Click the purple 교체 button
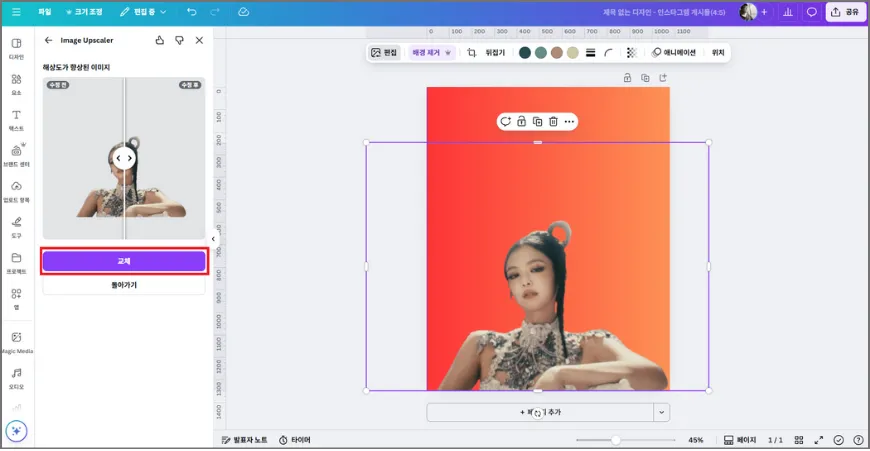 pyautogui.click(x=124, y=261)
